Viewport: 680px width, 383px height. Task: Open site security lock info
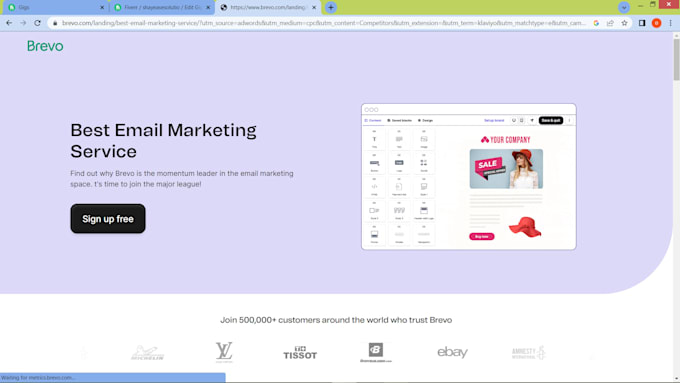point(55,23)
